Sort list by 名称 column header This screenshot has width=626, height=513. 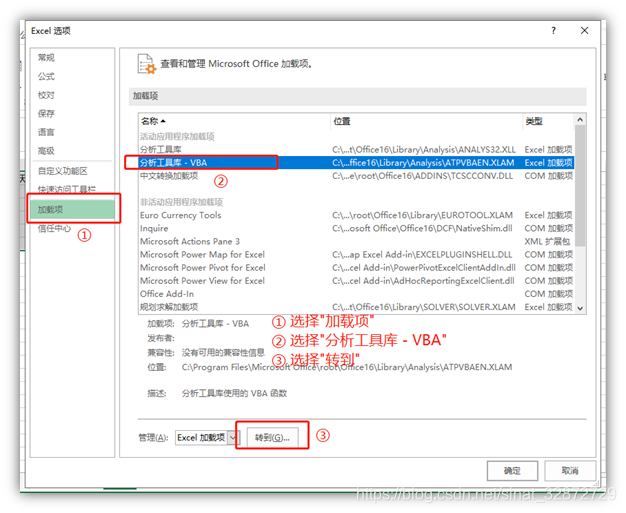click(234, 121)
